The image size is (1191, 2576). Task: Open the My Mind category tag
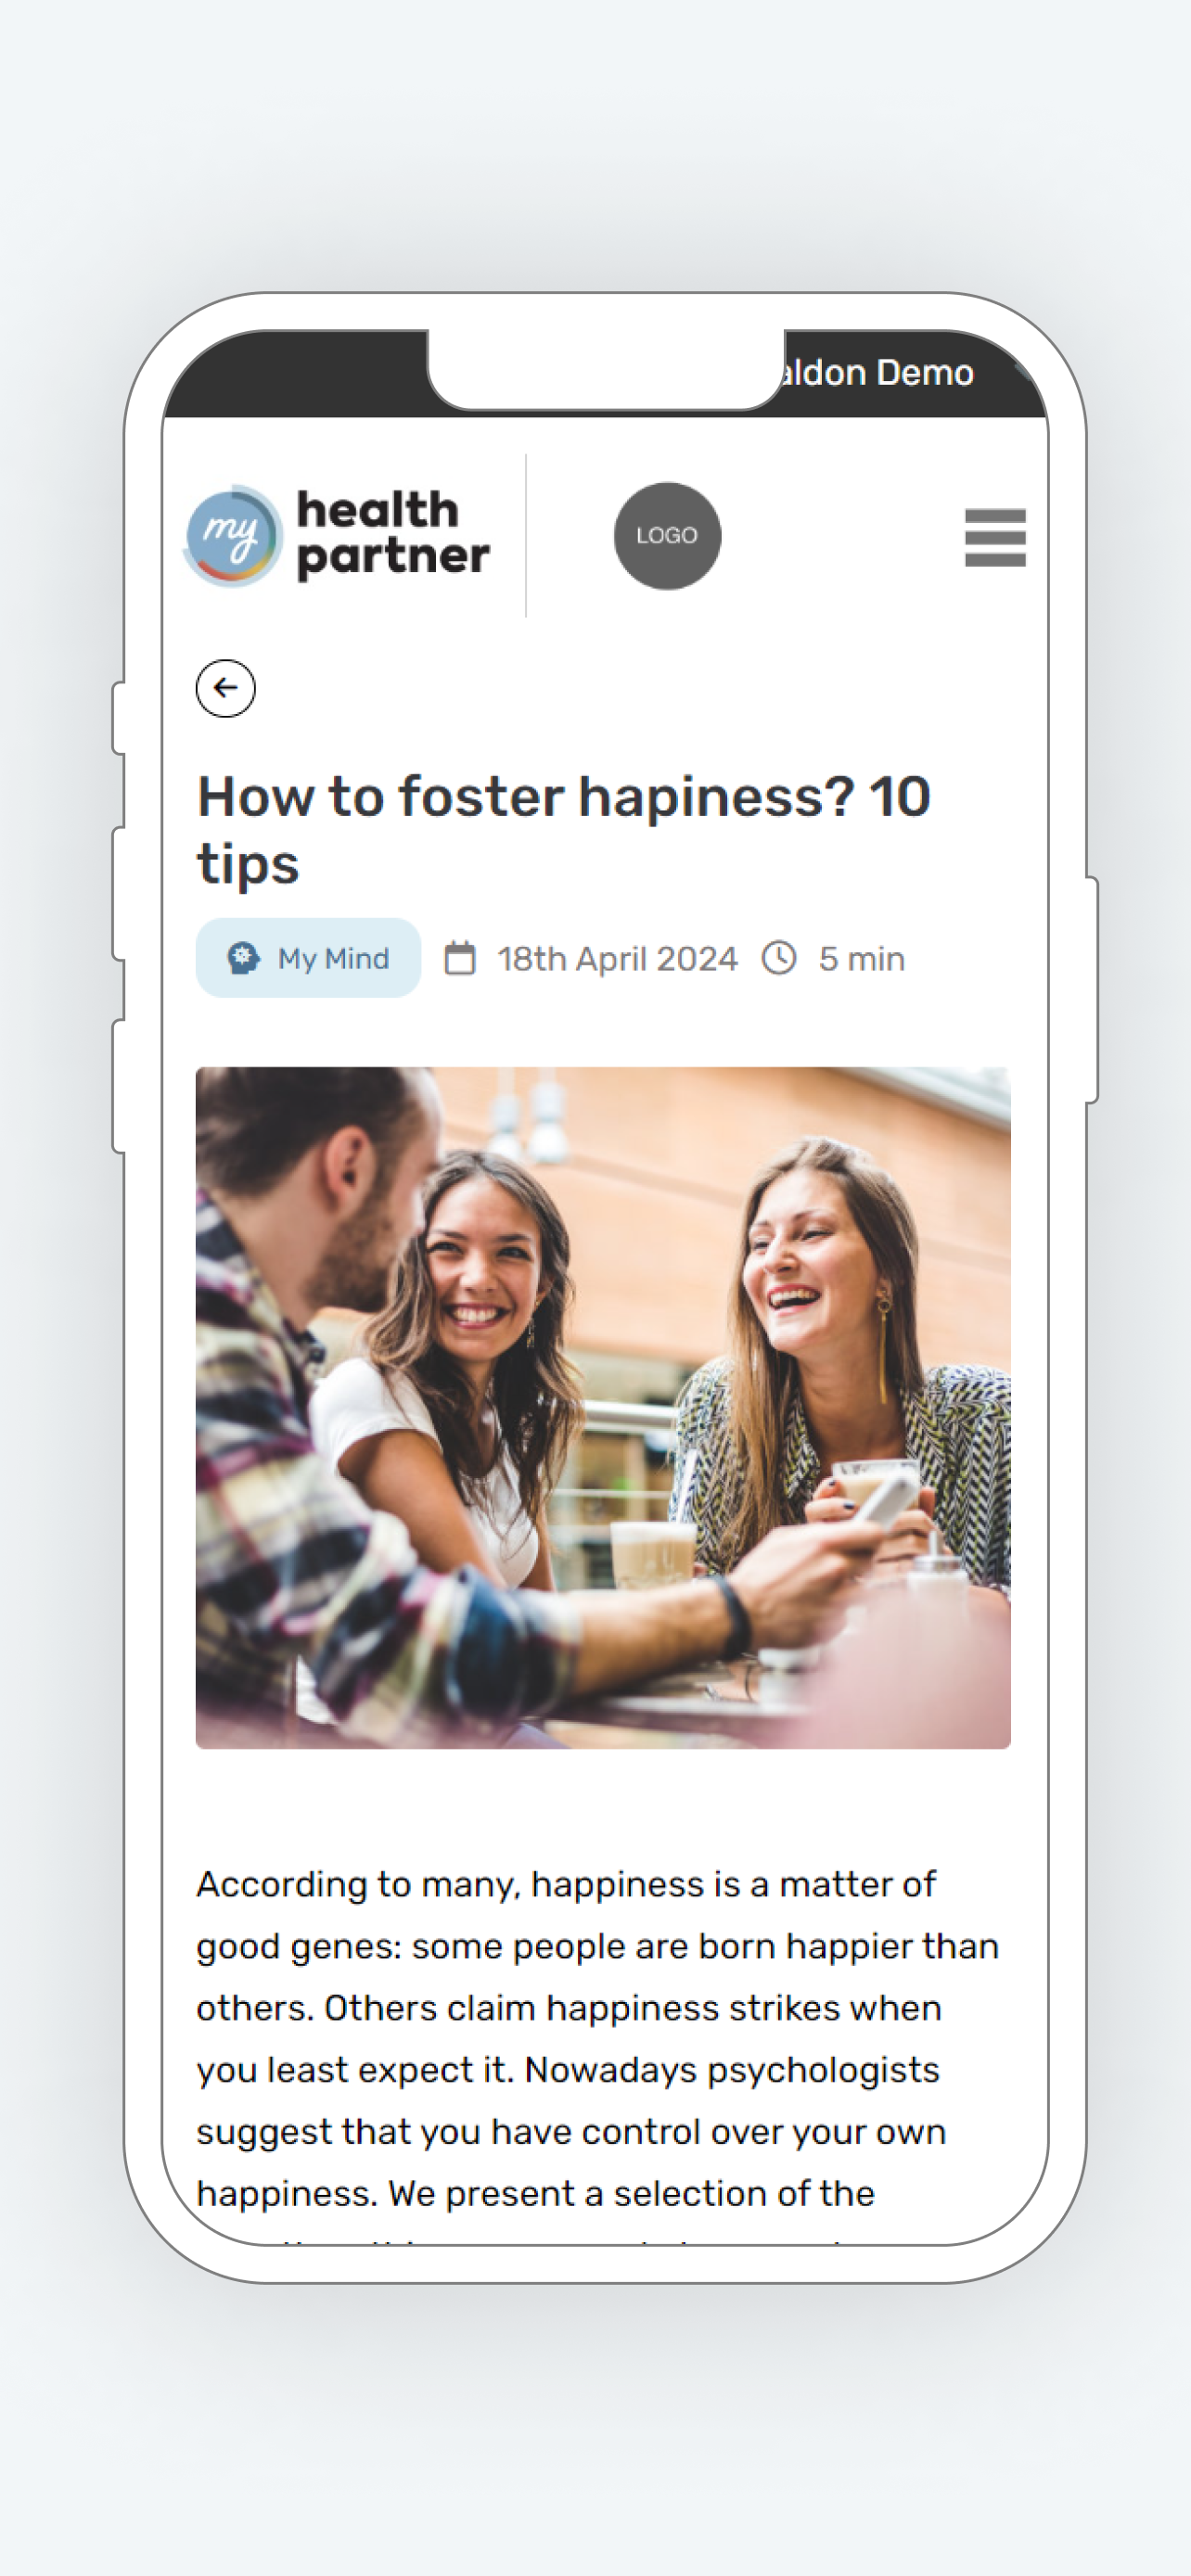[308, 958]
